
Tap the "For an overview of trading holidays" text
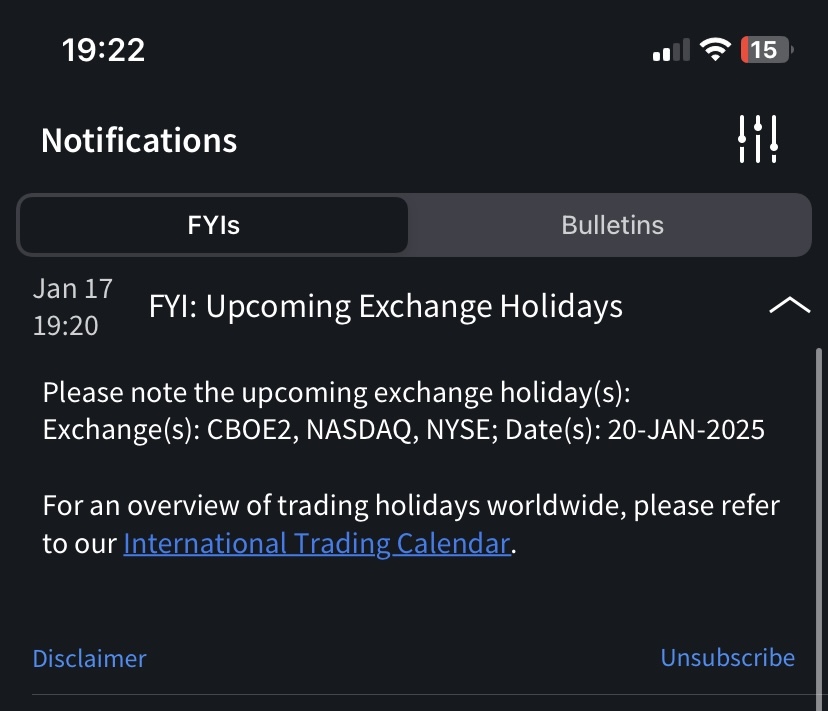(410, 505)
